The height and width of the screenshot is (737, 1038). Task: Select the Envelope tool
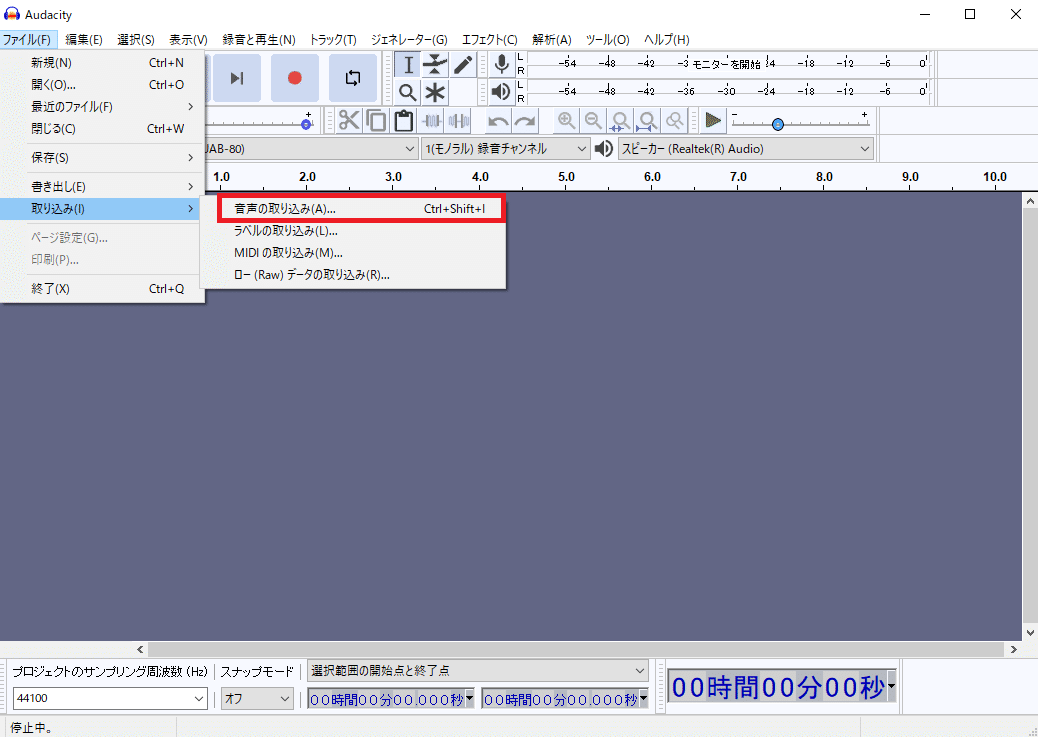tap(435, 65)
